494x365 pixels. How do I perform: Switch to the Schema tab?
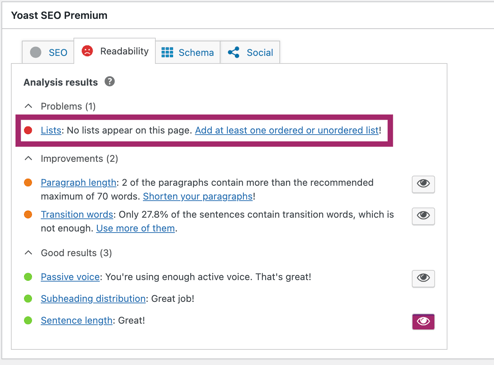(x=188, y=52)
